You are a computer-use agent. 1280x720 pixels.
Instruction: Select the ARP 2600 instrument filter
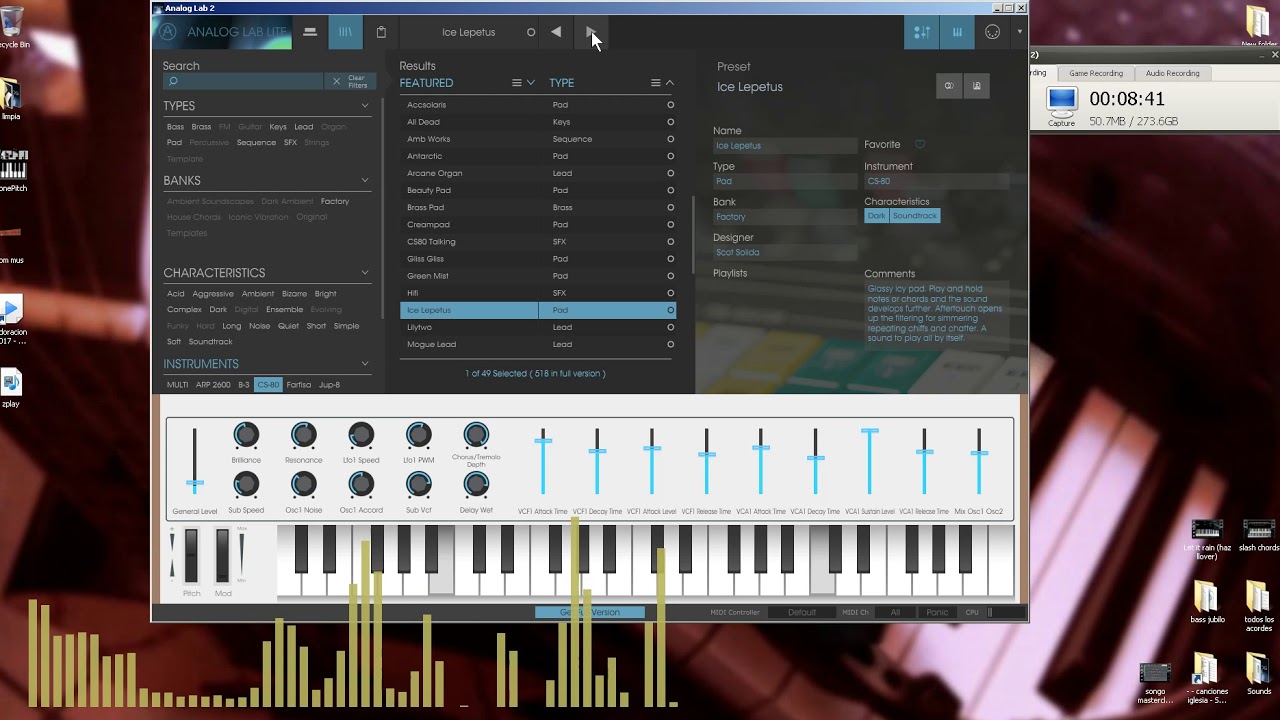(213, 385)
